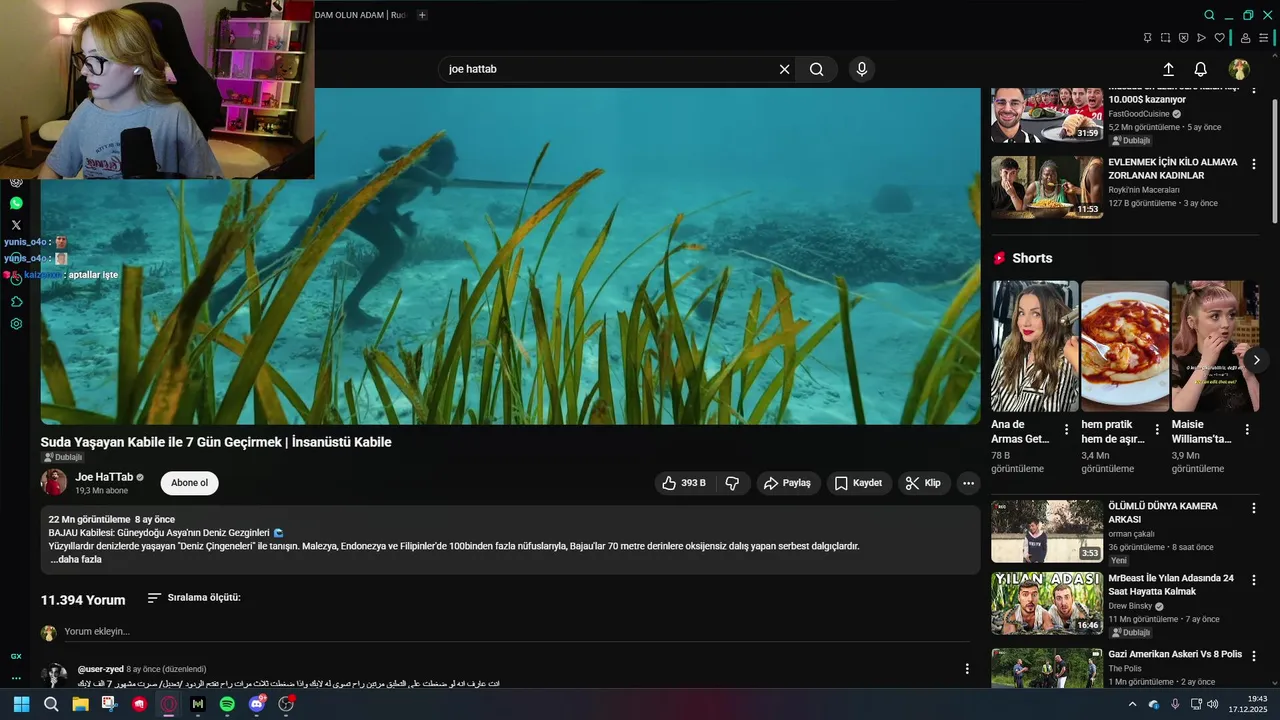The width and height of the screenshot is (1280, 720).
Task: Dislike the video with thumbs down
Action: [x=732, y=483]
